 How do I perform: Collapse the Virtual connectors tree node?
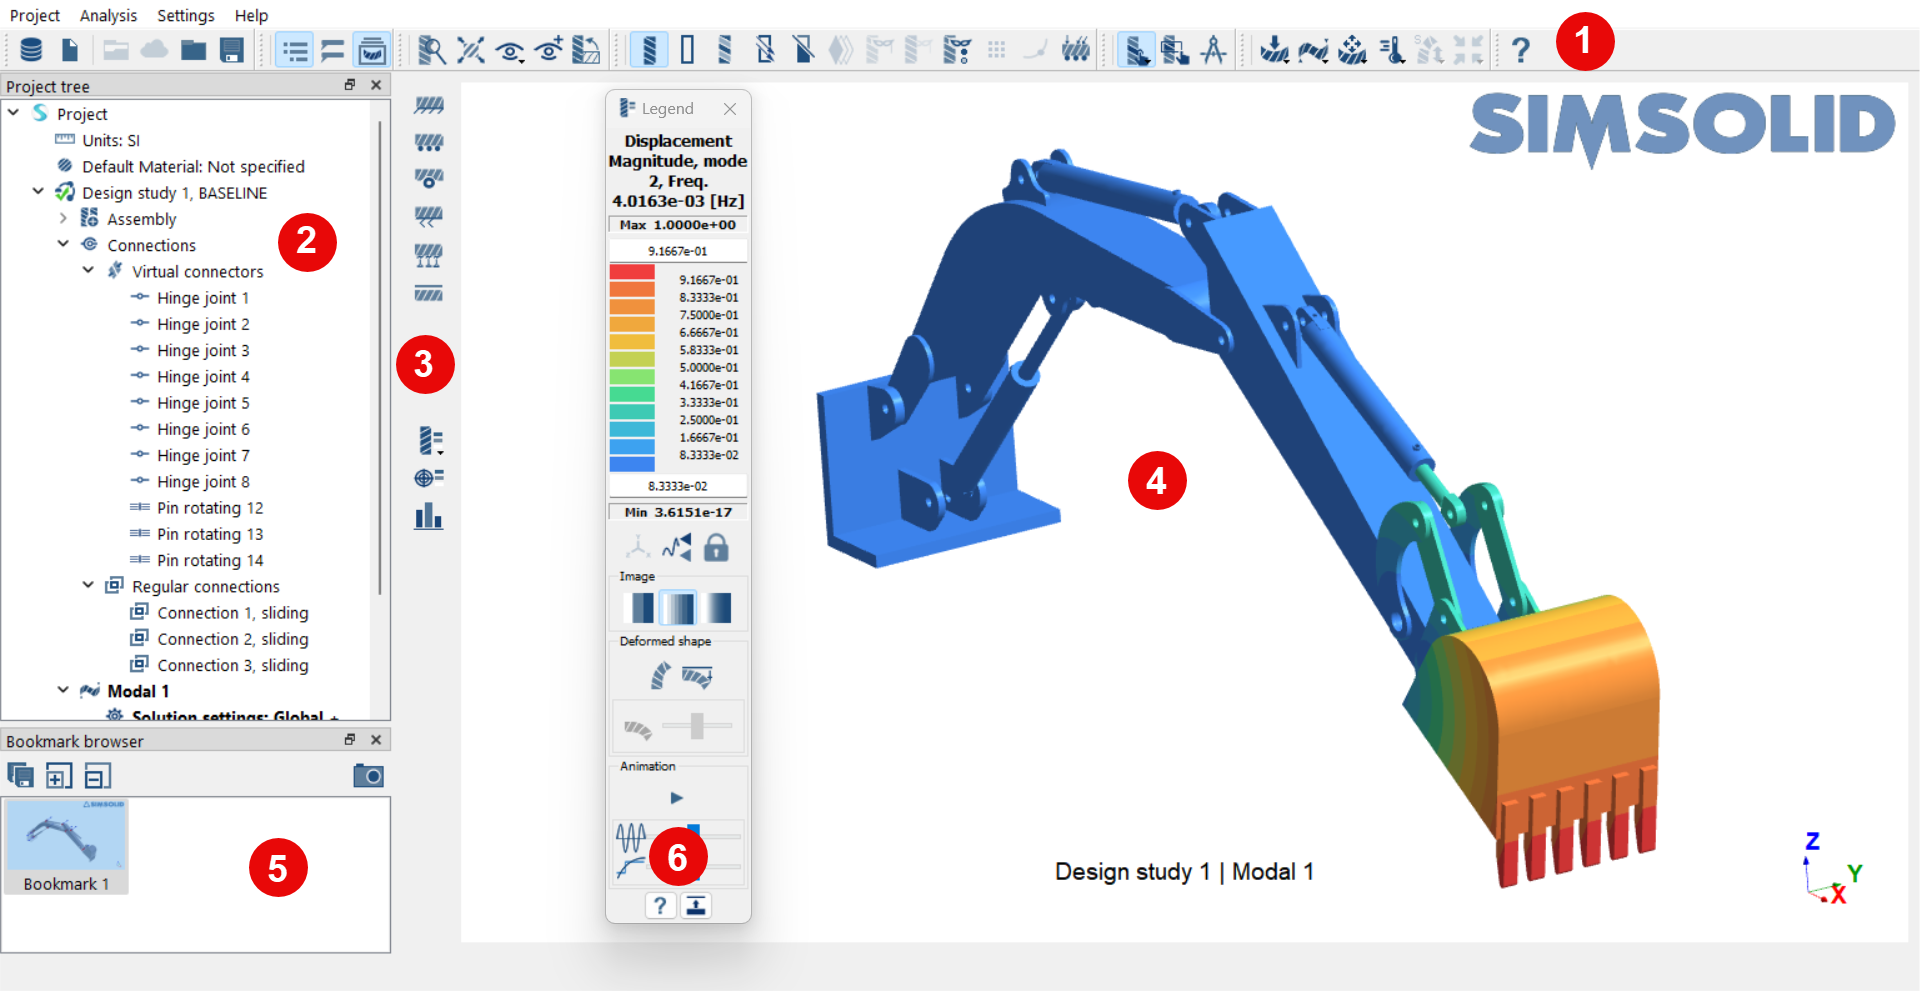[x=88, y=271]
